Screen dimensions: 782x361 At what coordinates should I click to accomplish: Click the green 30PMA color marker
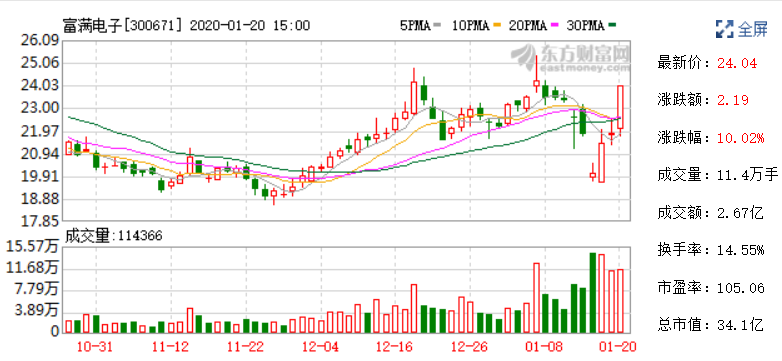click(x=612, y=26)
